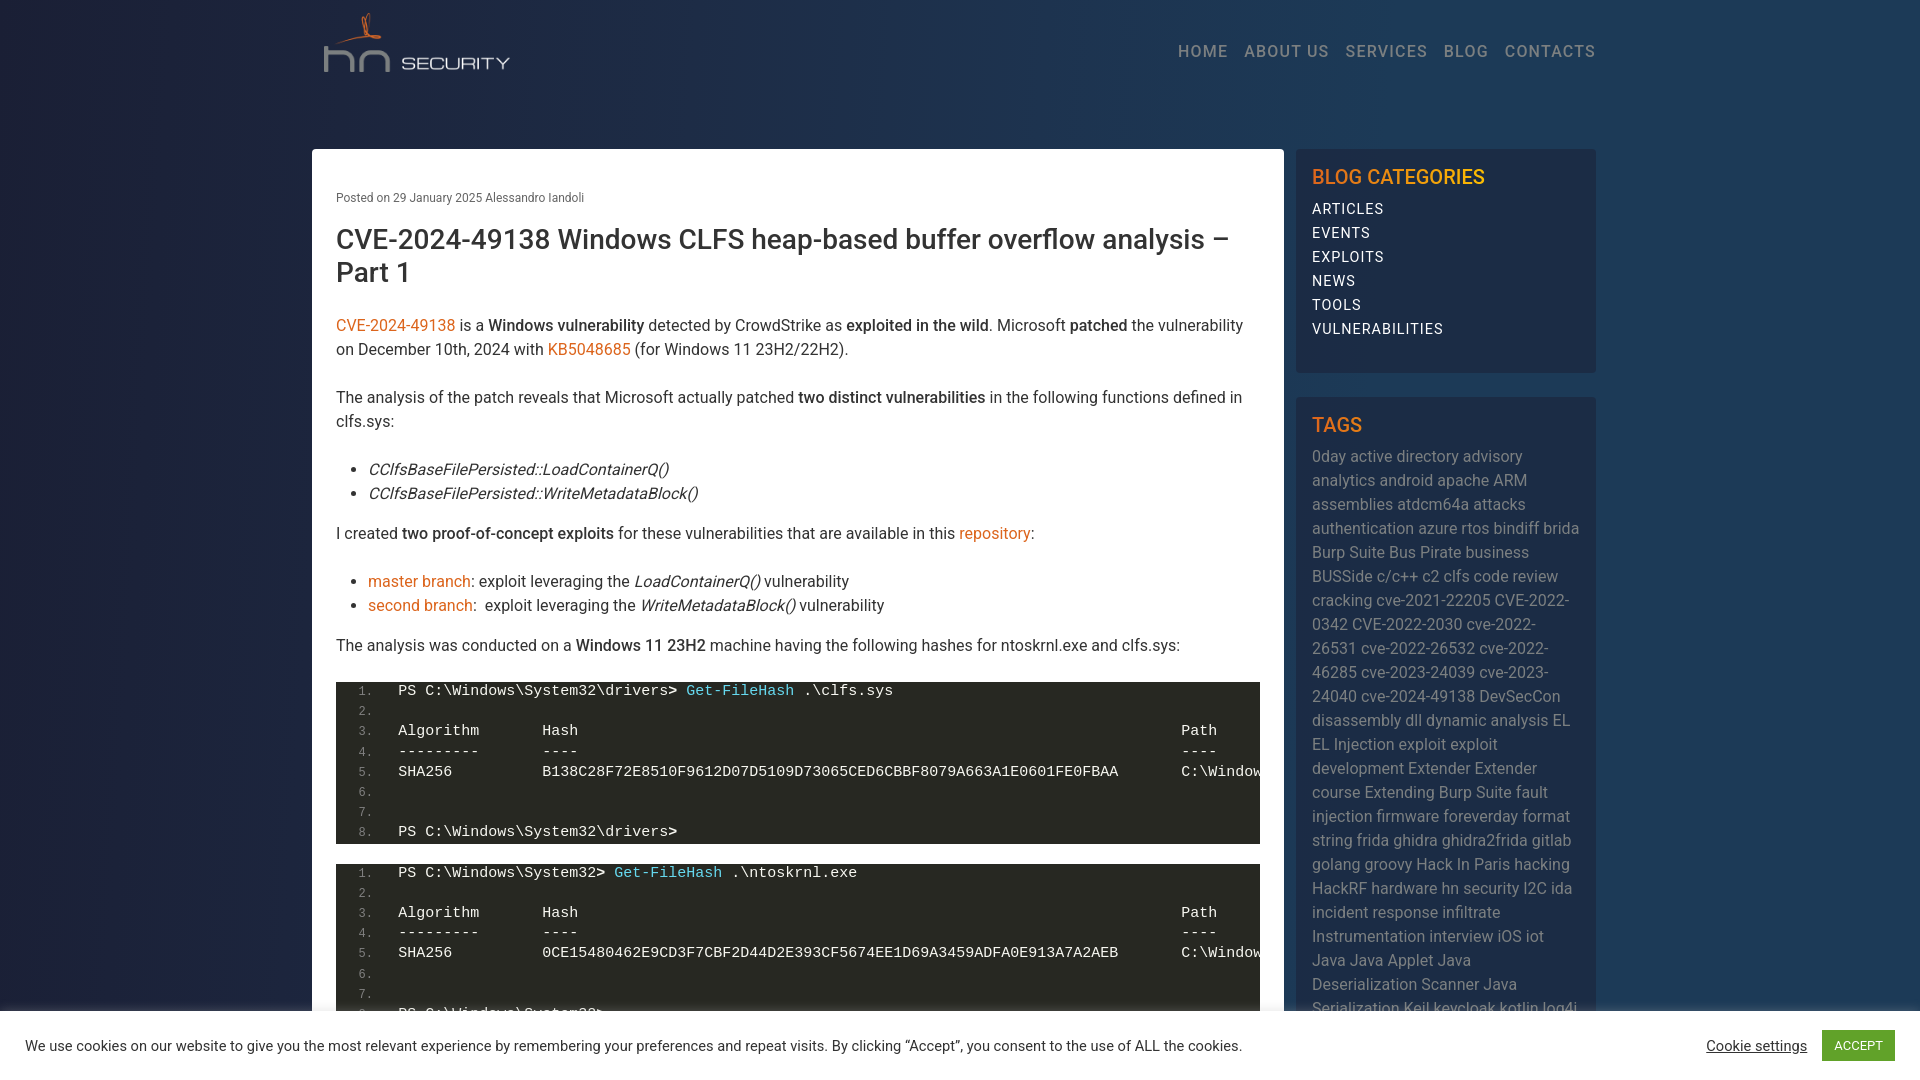Open the CONTACTS page link

pyautogui.click(x=1549, y=51)
